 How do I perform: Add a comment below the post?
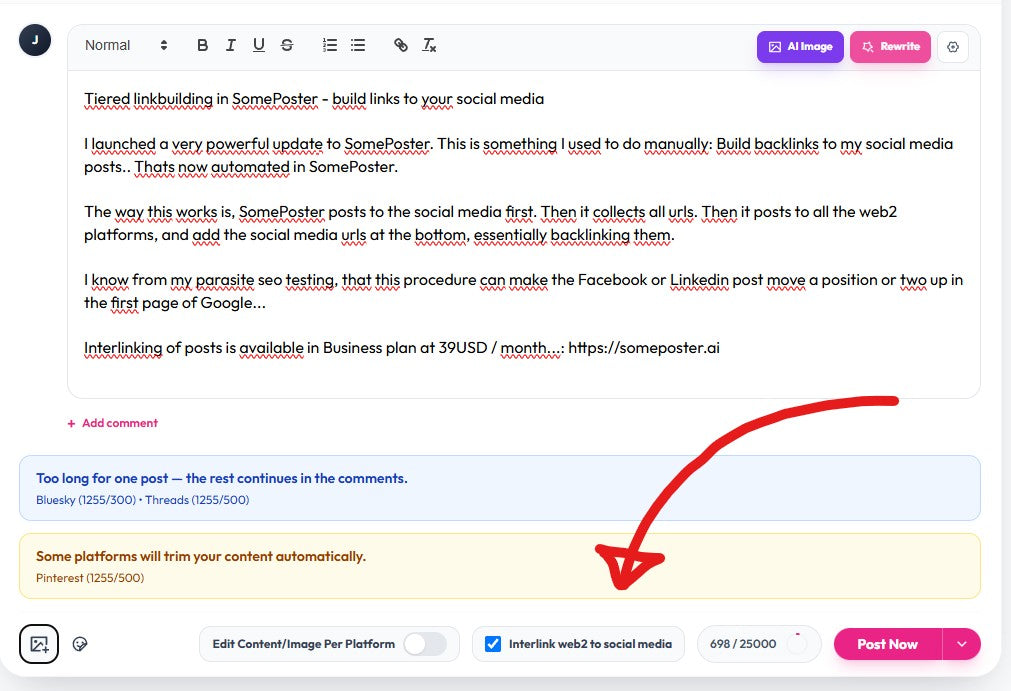tap(113, 423)
